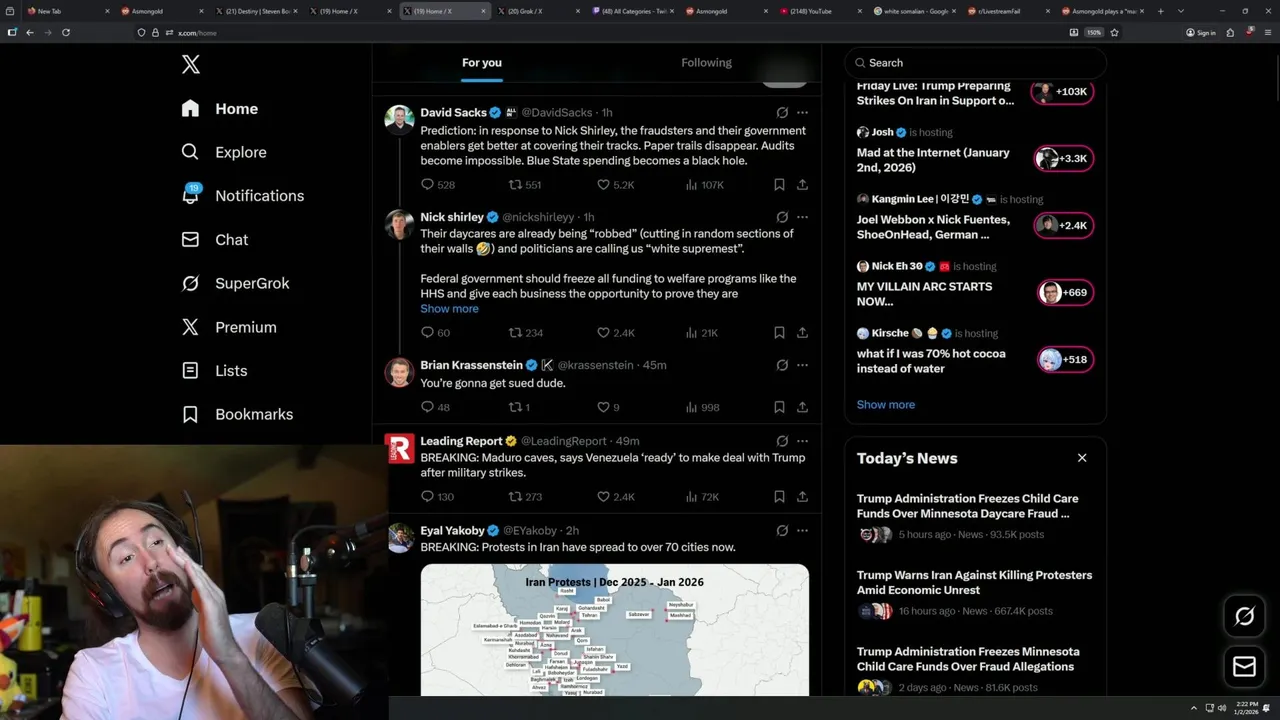Screen dimensions: 1280x720
Task: Close the Today's News panel
Action: coord(1082,458)
